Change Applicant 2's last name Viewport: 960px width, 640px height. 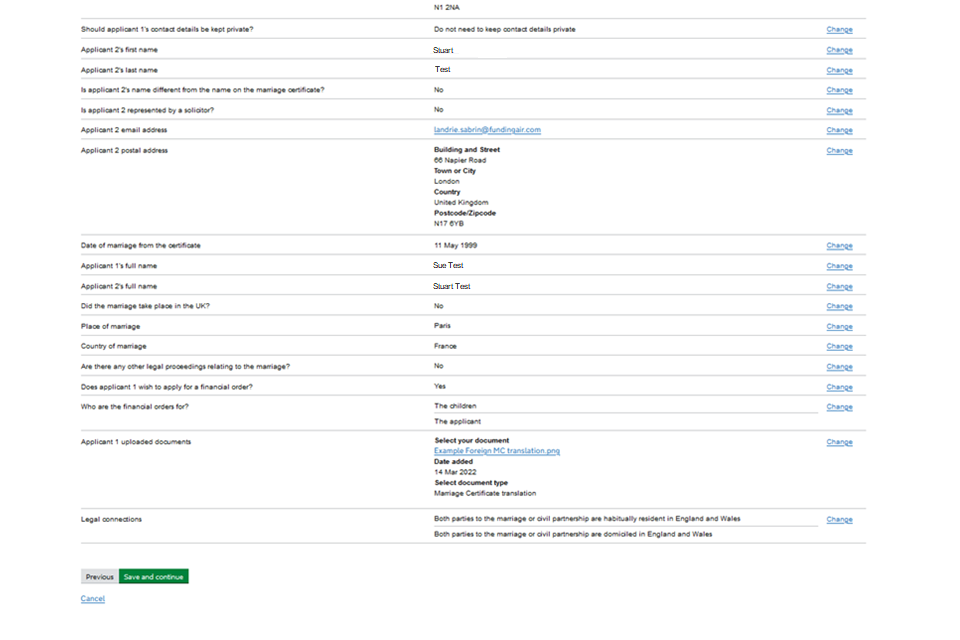[839, 70]
